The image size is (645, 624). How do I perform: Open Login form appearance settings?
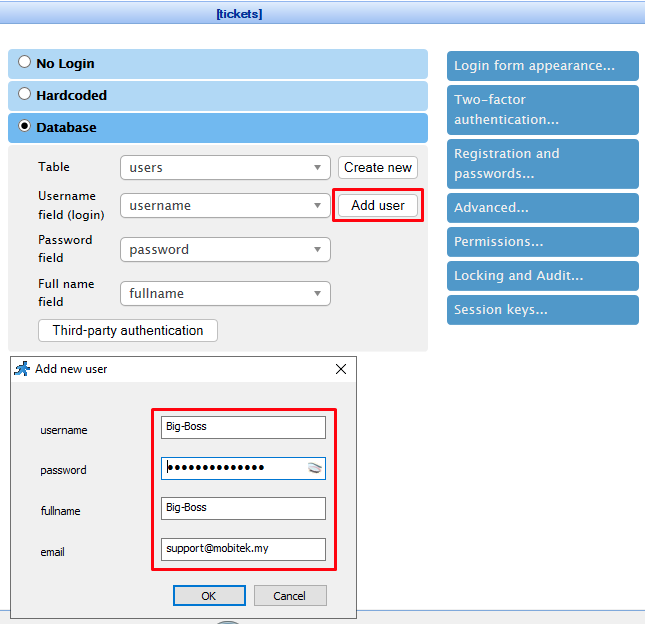pos(542,66)
